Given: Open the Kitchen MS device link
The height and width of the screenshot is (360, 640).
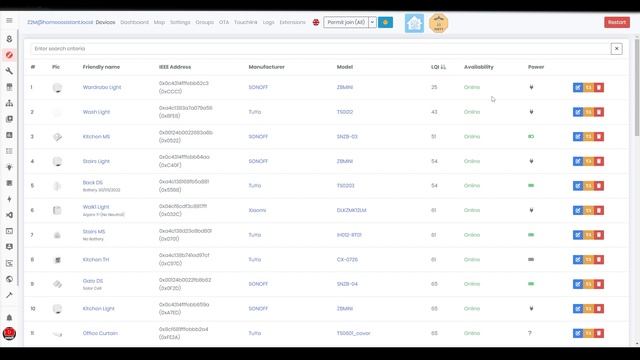Looking at the screenshot, I should [96, 136].
